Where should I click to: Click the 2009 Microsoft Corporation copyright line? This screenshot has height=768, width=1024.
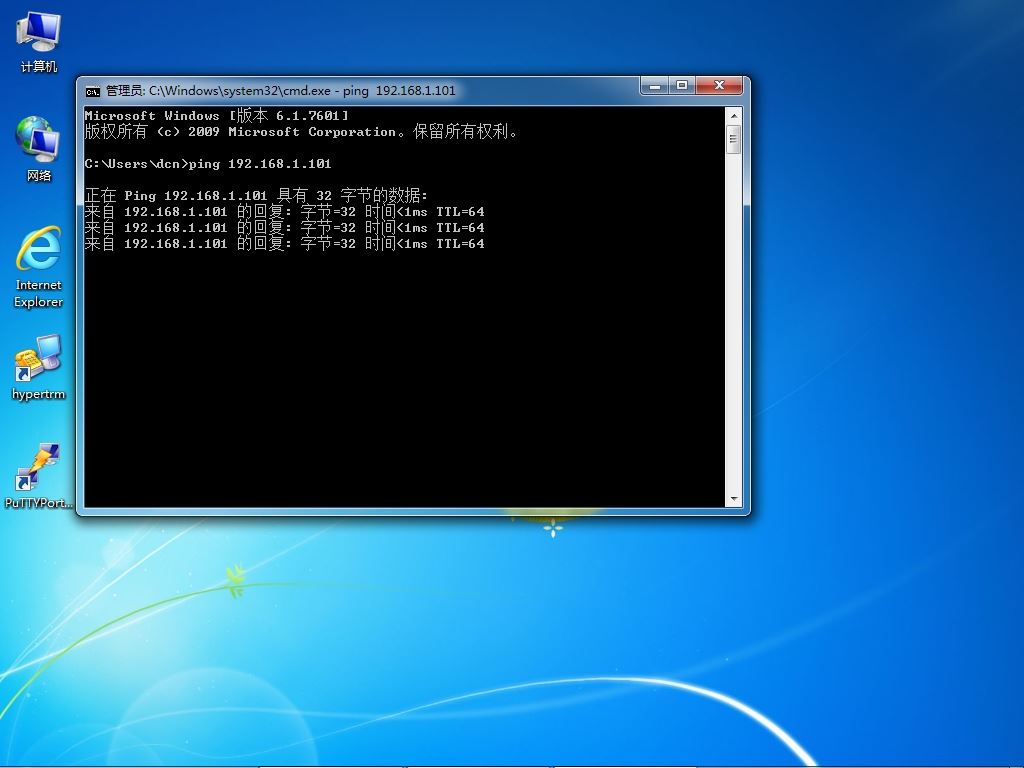click(x=301, y=132)
